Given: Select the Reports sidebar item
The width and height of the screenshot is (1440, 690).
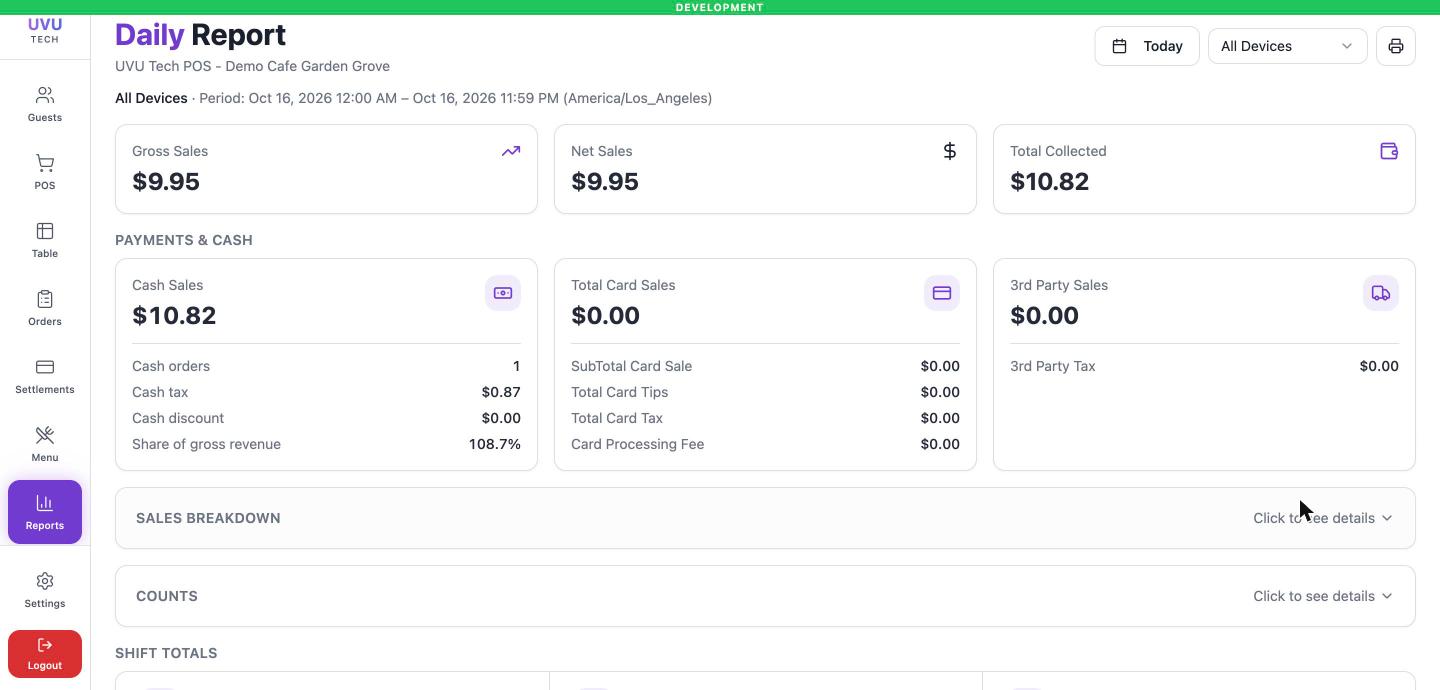Looking at the screenshot, I should pos(45,512).
